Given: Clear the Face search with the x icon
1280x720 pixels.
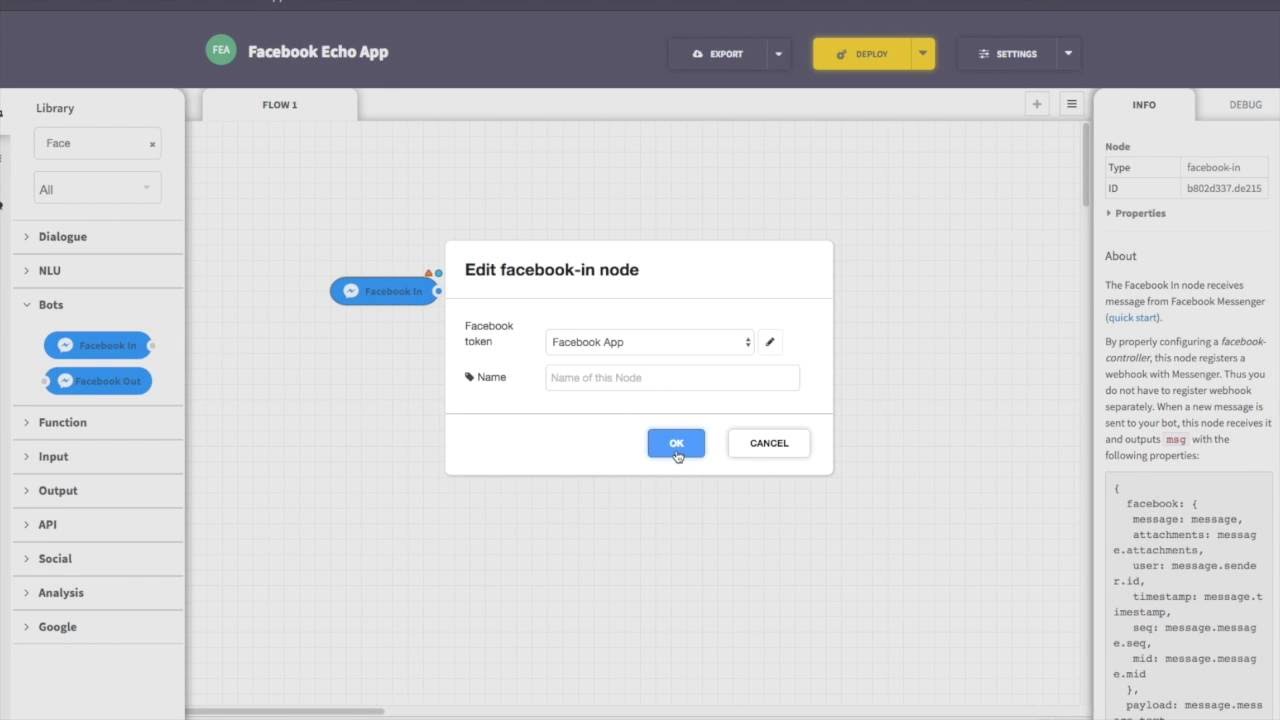Looking at the screenshot, I should click(152, 144).
